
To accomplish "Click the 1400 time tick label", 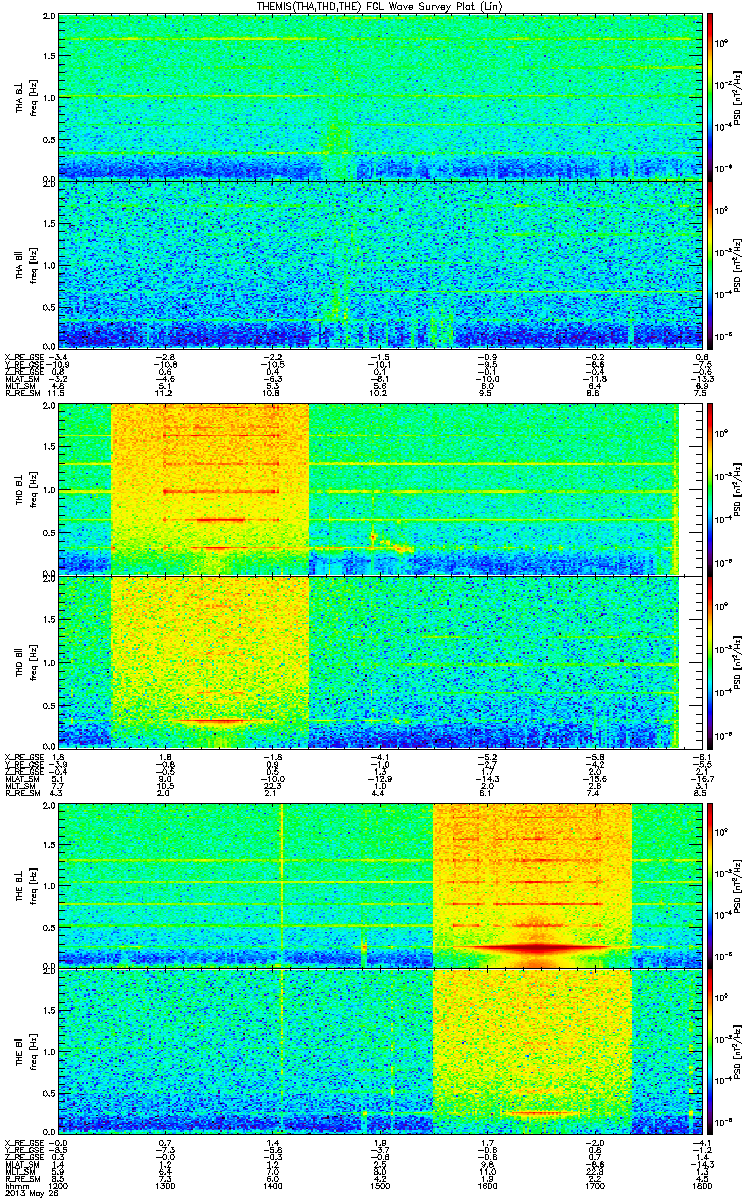I will pos(271,1184).
